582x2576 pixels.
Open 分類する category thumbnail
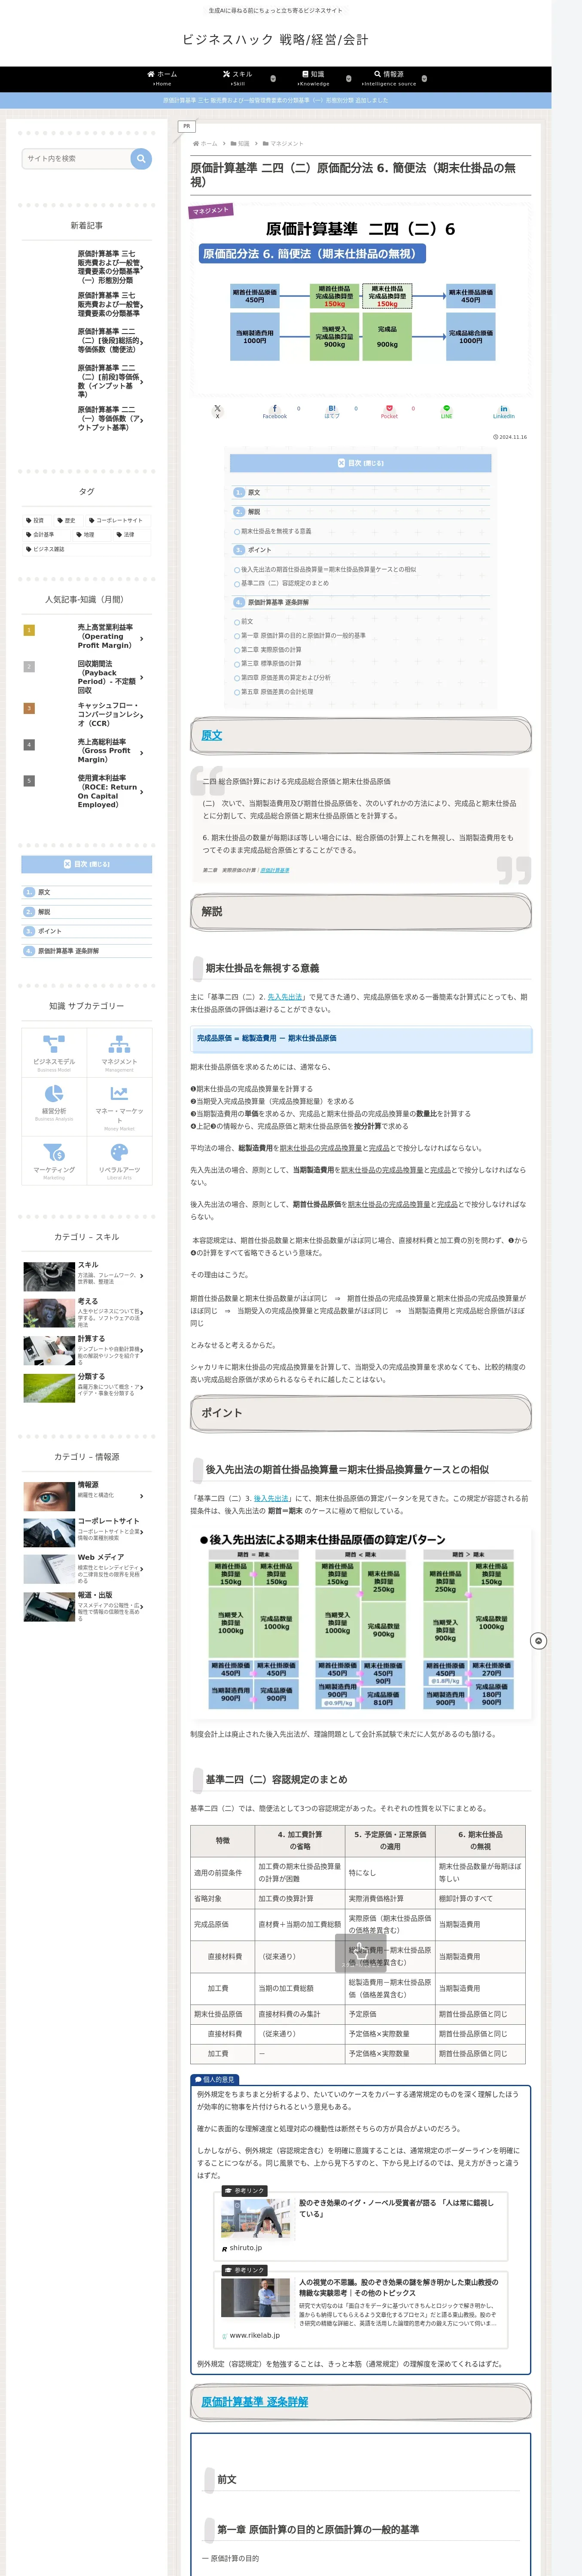coord(49,1387)
